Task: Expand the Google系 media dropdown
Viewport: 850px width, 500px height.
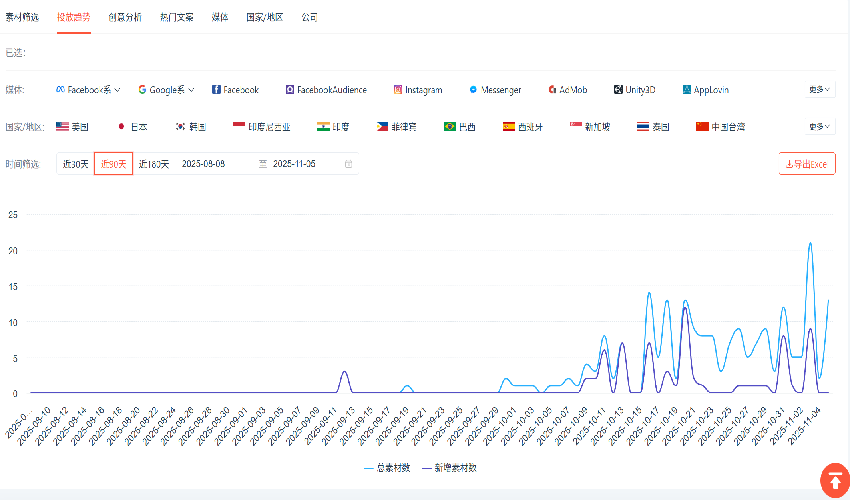Action: (166, 90)
